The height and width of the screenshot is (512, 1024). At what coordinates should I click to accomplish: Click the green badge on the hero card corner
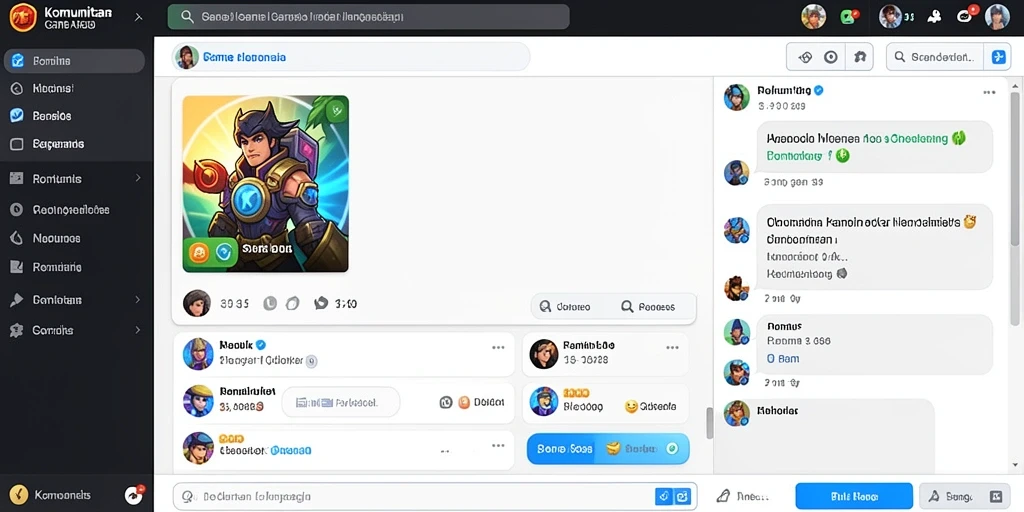pyautogui.click(x=337, y=109)
